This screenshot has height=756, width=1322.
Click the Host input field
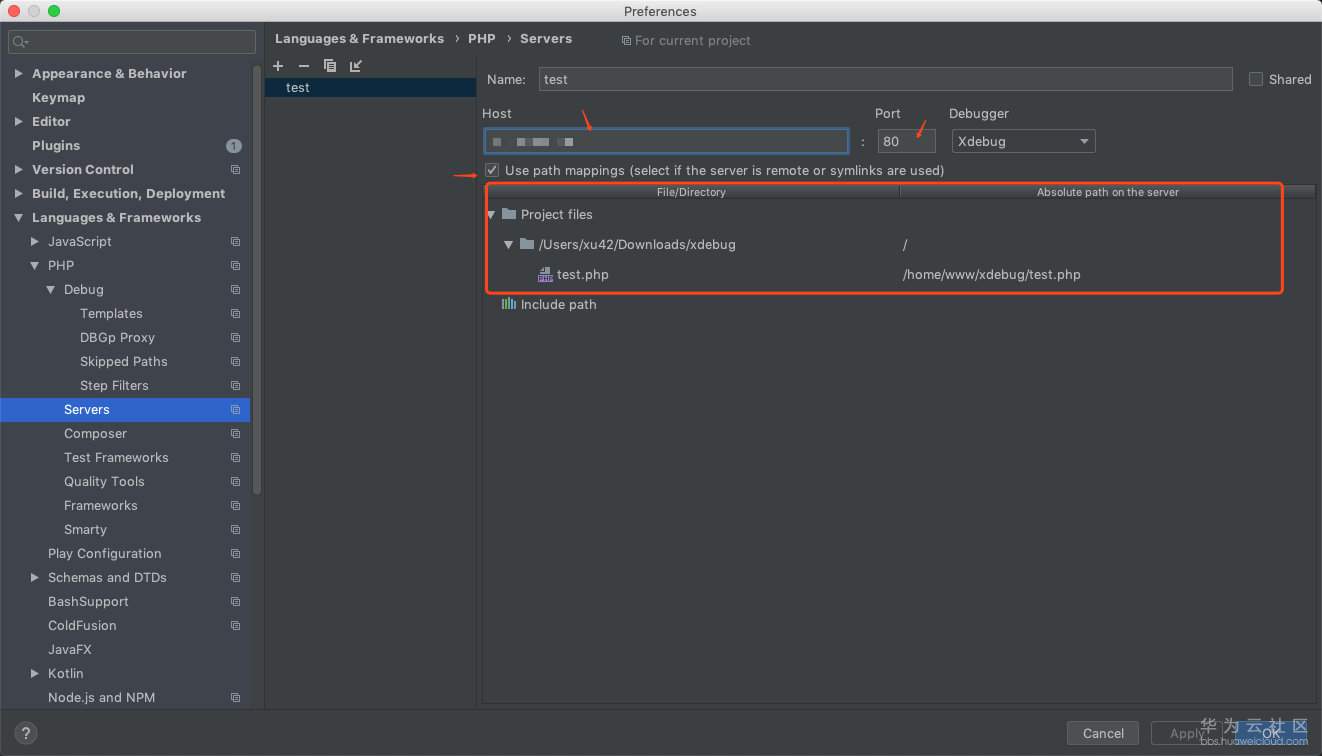click(x=667, y=141)
